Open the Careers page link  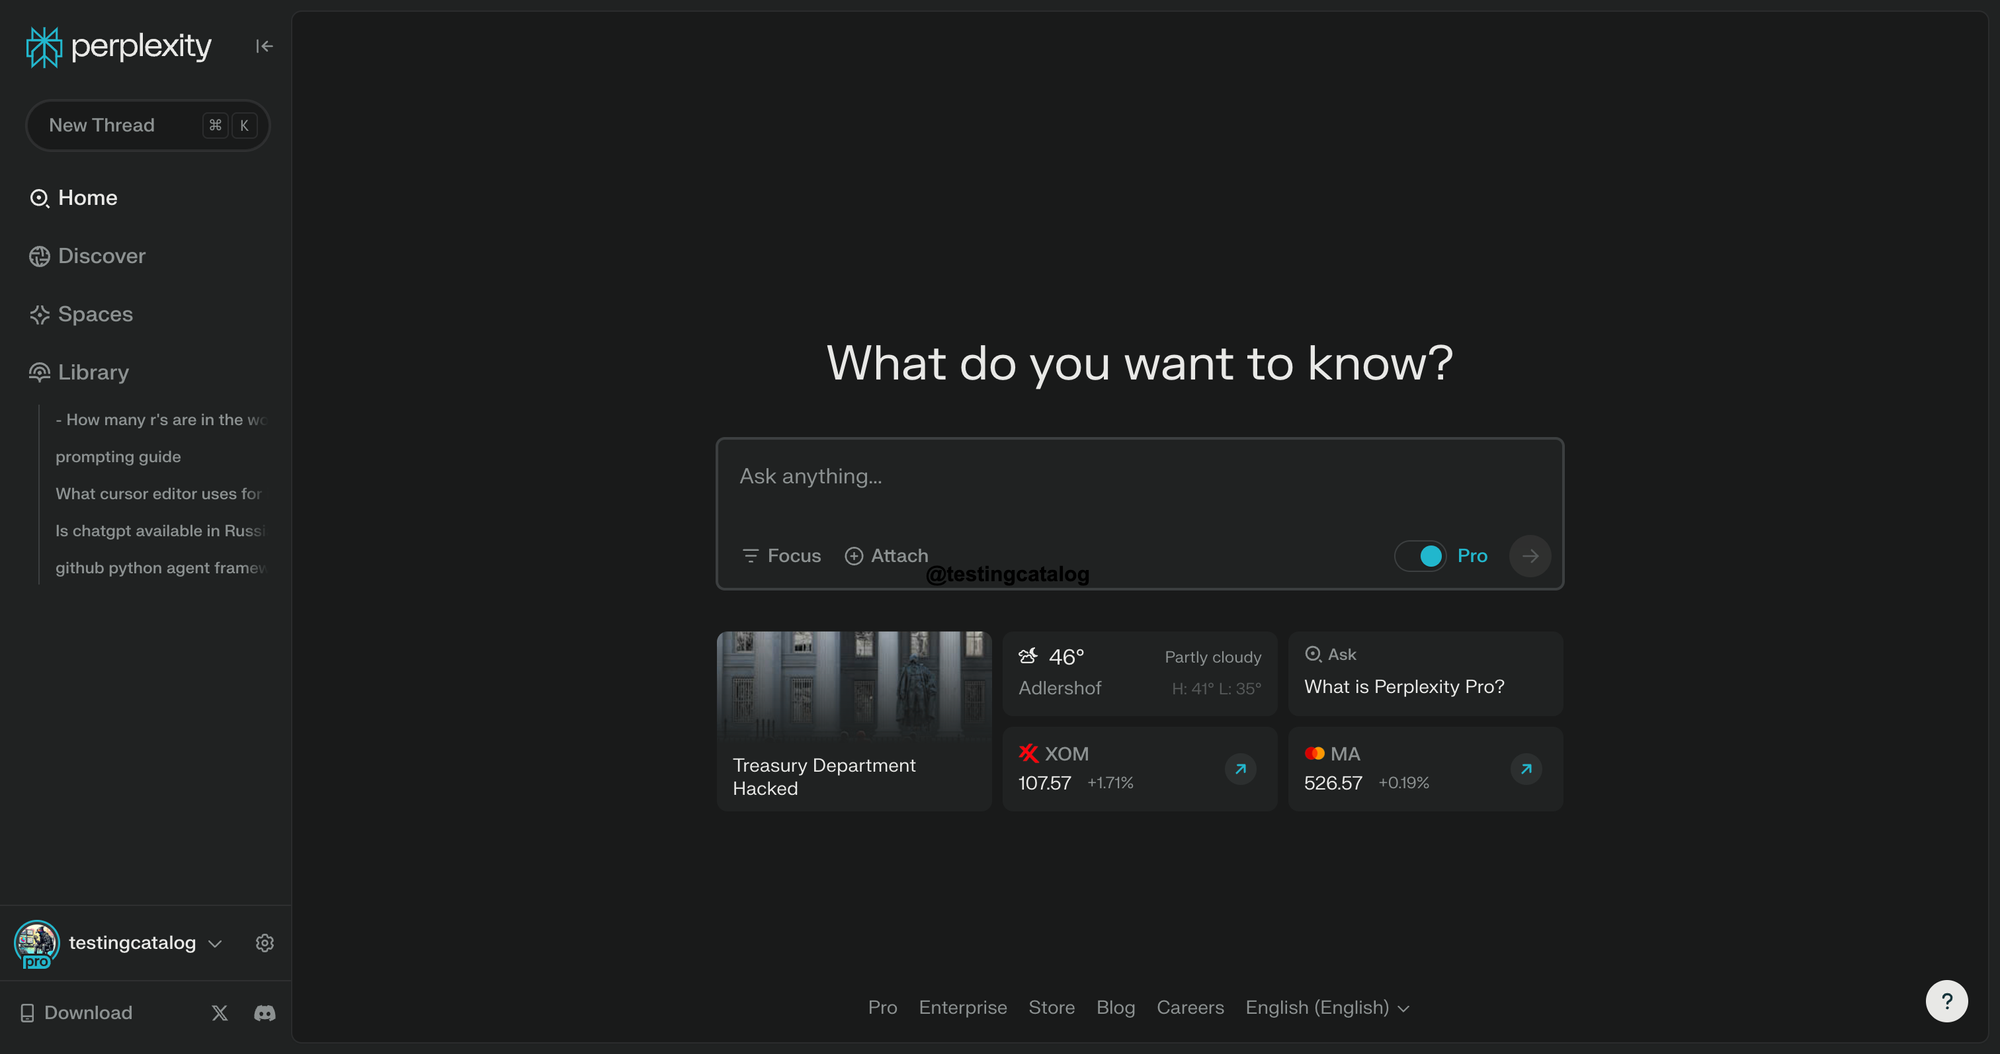[1190, 1008]
